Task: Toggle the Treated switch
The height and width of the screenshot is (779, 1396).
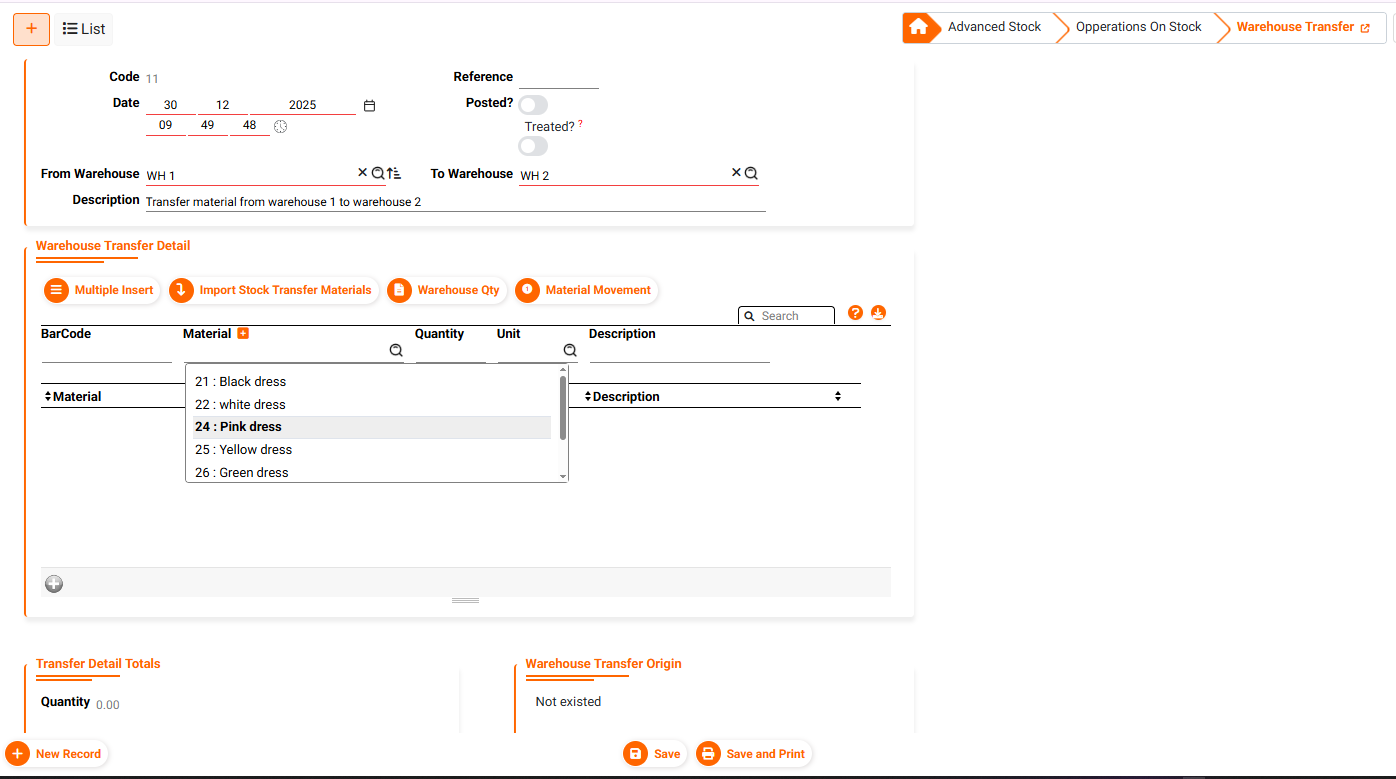Action: pos(533,146)
